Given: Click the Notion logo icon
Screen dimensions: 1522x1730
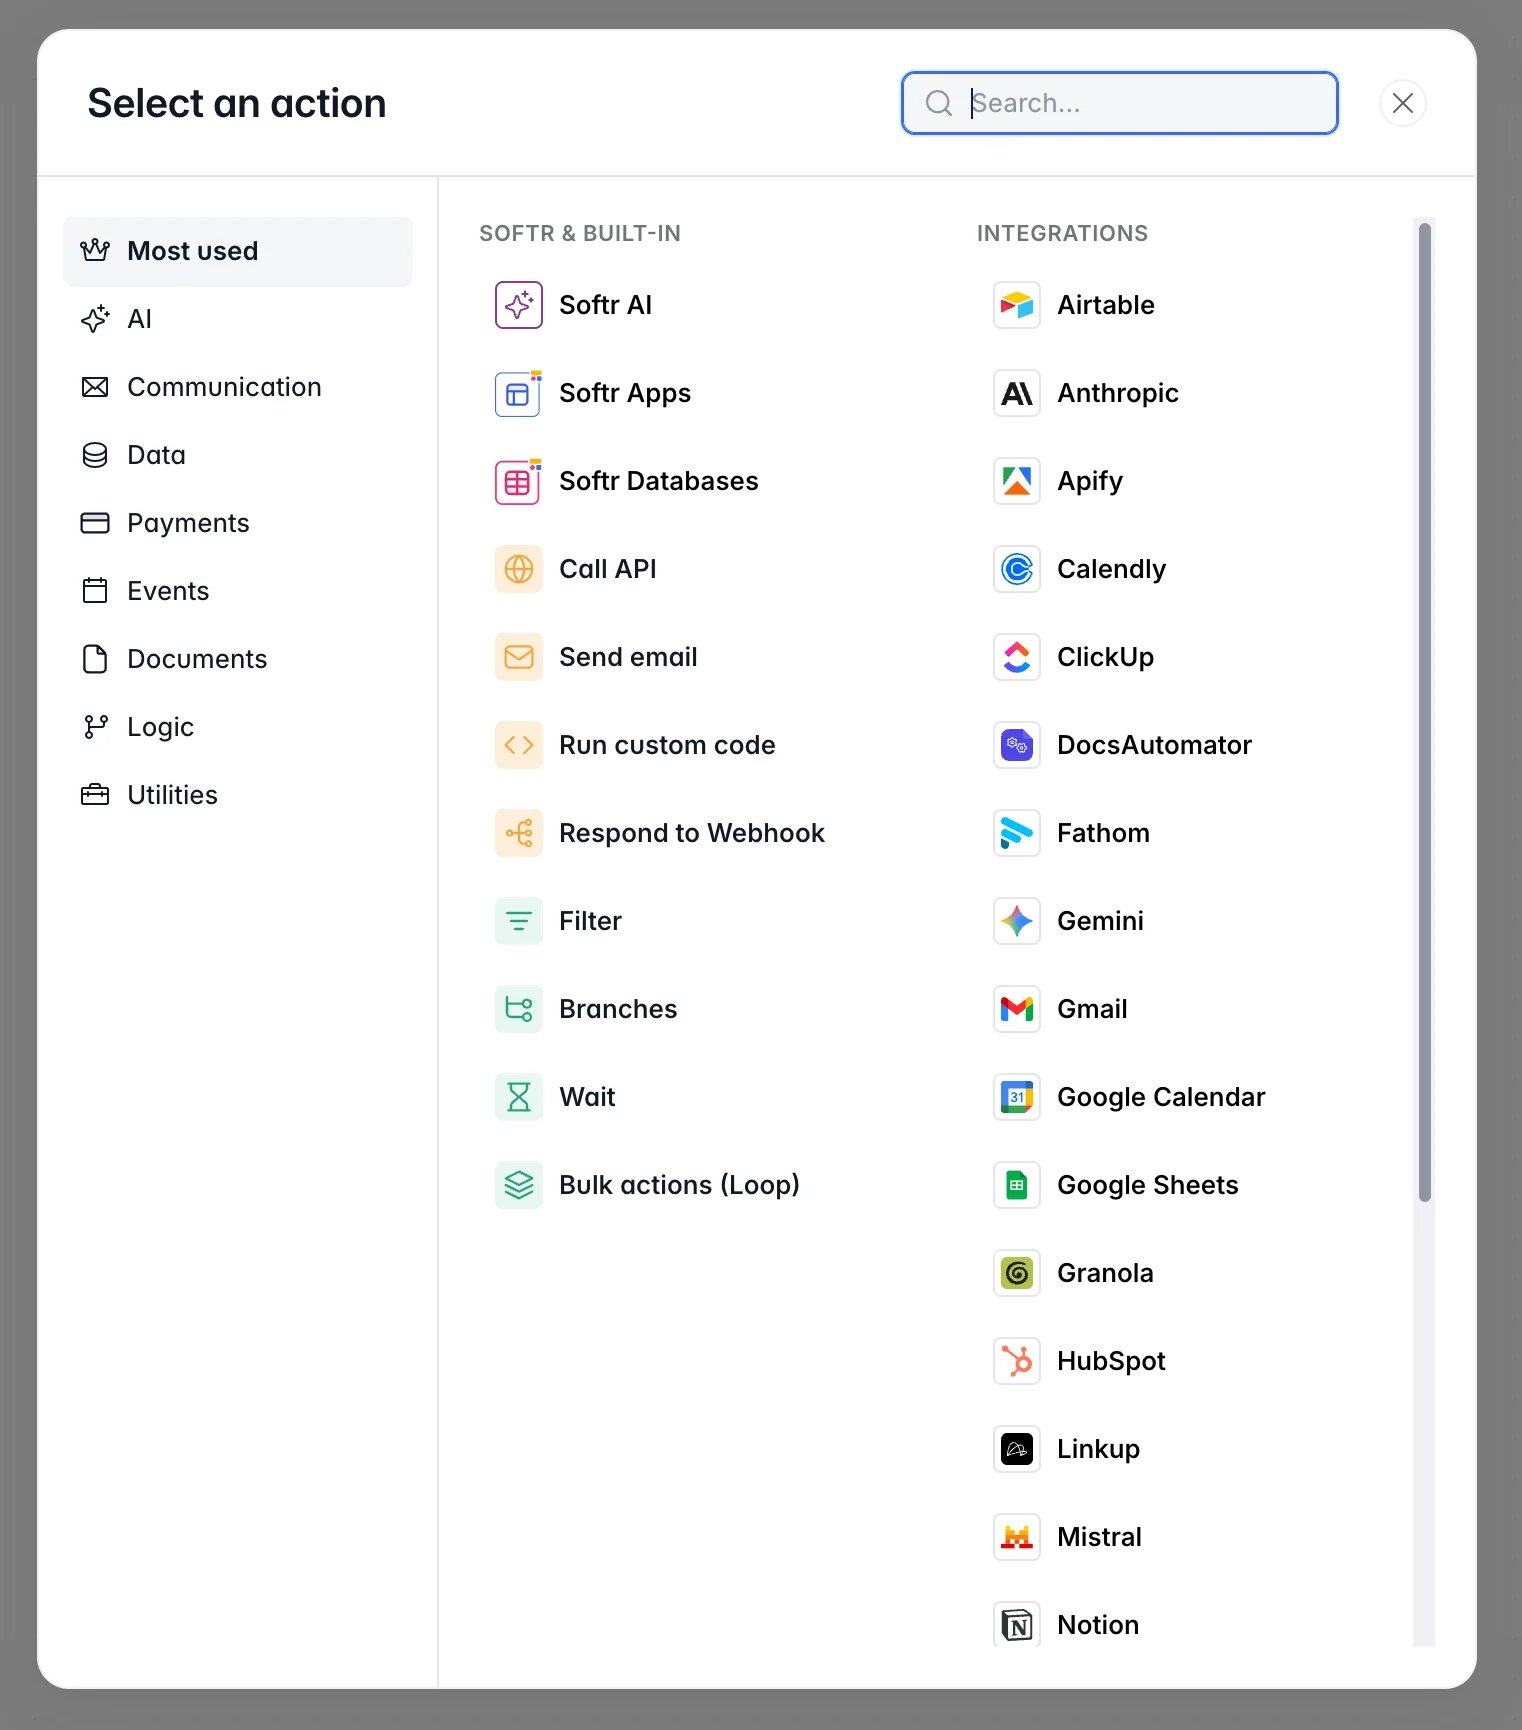Looking at the screenshot, I should [1016, 1624].
